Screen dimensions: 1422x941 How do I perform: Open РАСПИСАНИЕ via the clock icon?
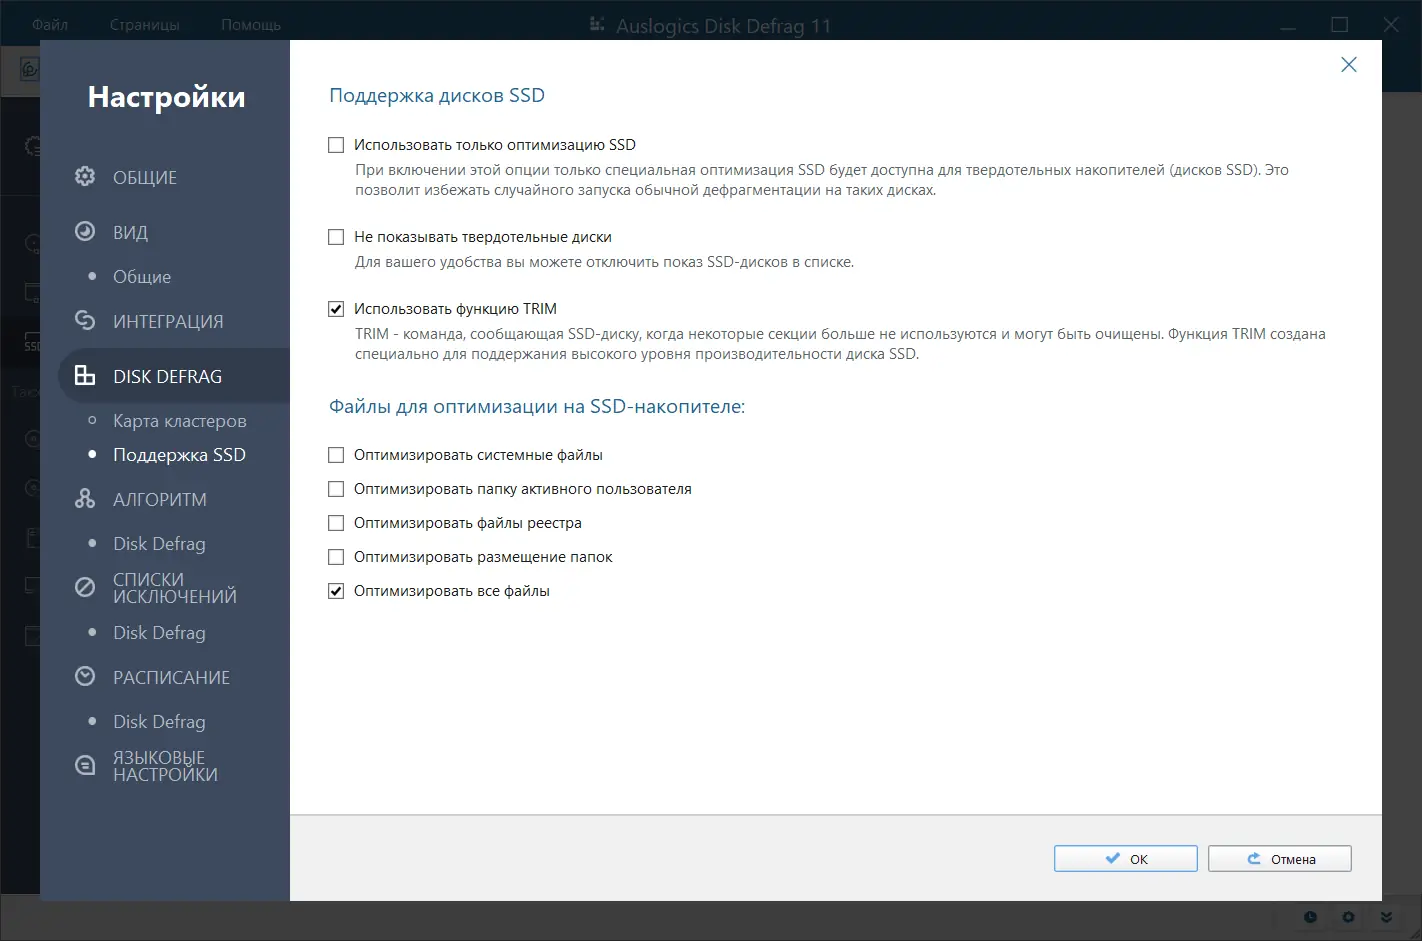[86, 676]
